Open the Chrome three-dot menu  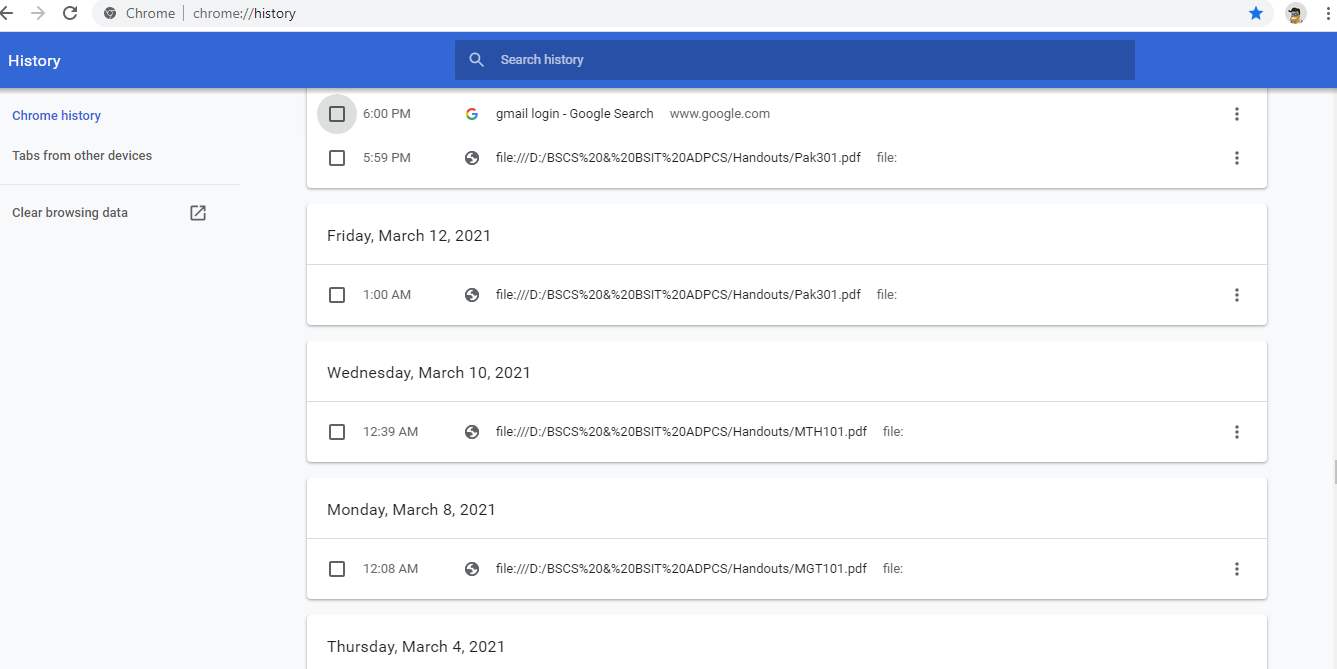pyautogui.click(x=1328, y=13)
